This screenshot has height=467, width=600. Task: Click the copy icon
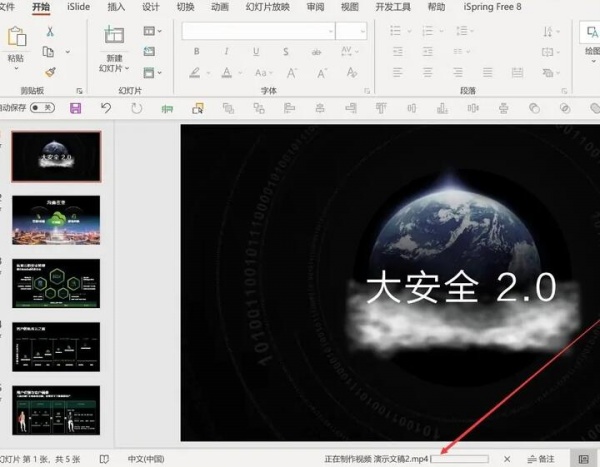[x=48, y=52]
